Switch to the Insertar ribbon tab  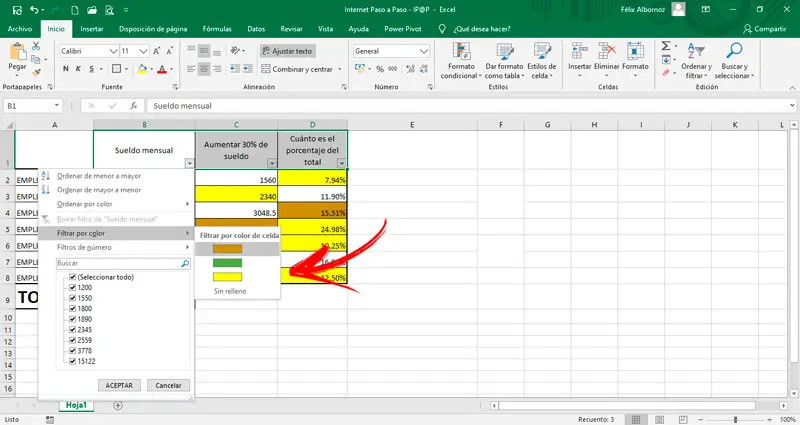coord(92,29)
